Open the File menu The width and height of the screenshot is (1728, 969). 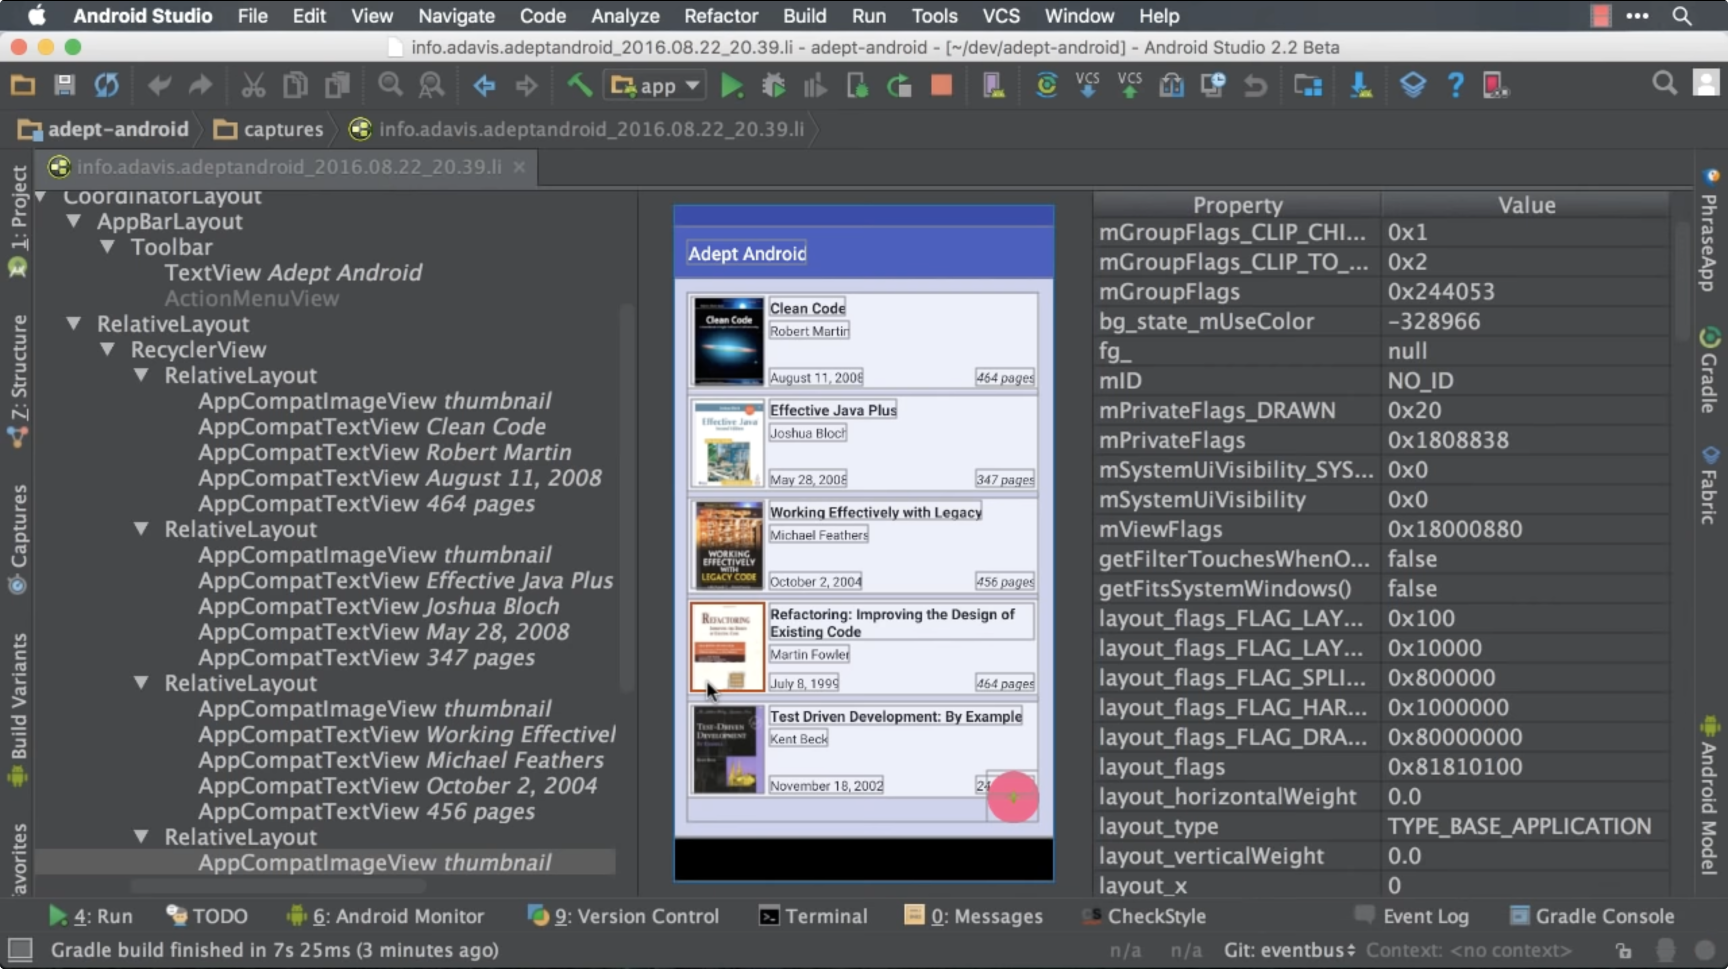point(252,16)
